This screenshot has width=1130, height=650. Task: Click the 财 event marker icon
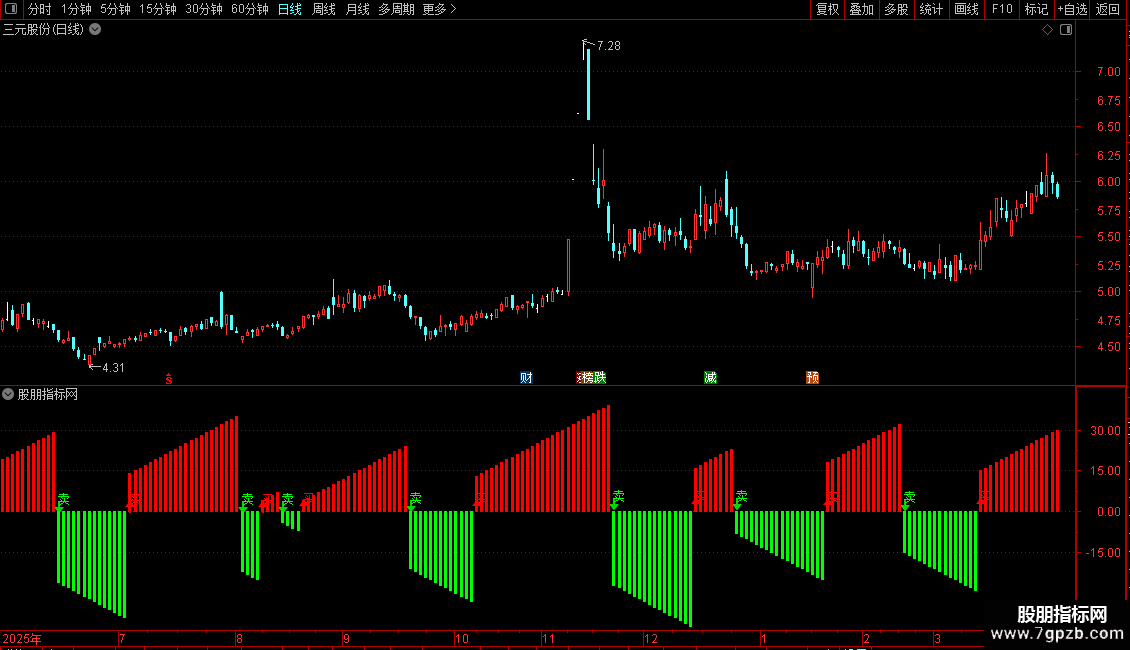526,378
